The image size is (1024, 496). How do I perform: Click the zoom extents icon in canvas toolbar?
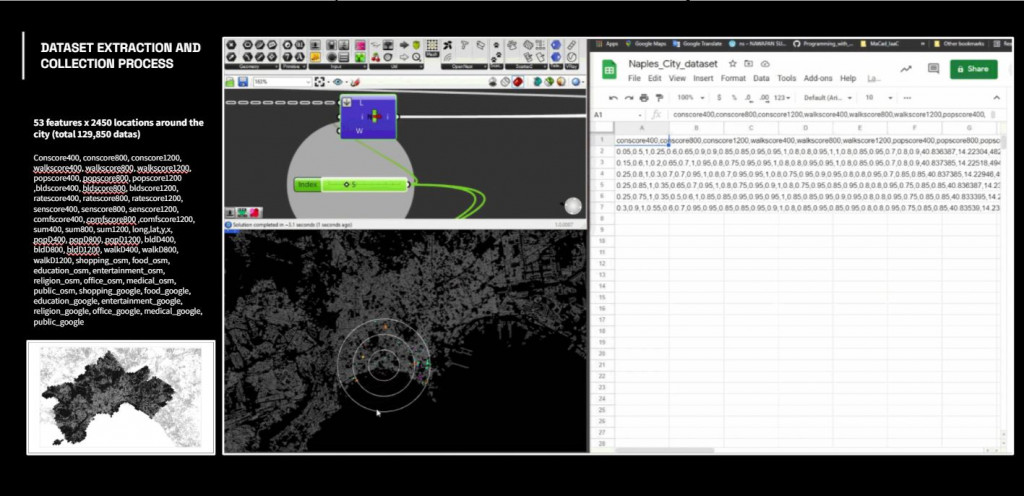[321, 82]
